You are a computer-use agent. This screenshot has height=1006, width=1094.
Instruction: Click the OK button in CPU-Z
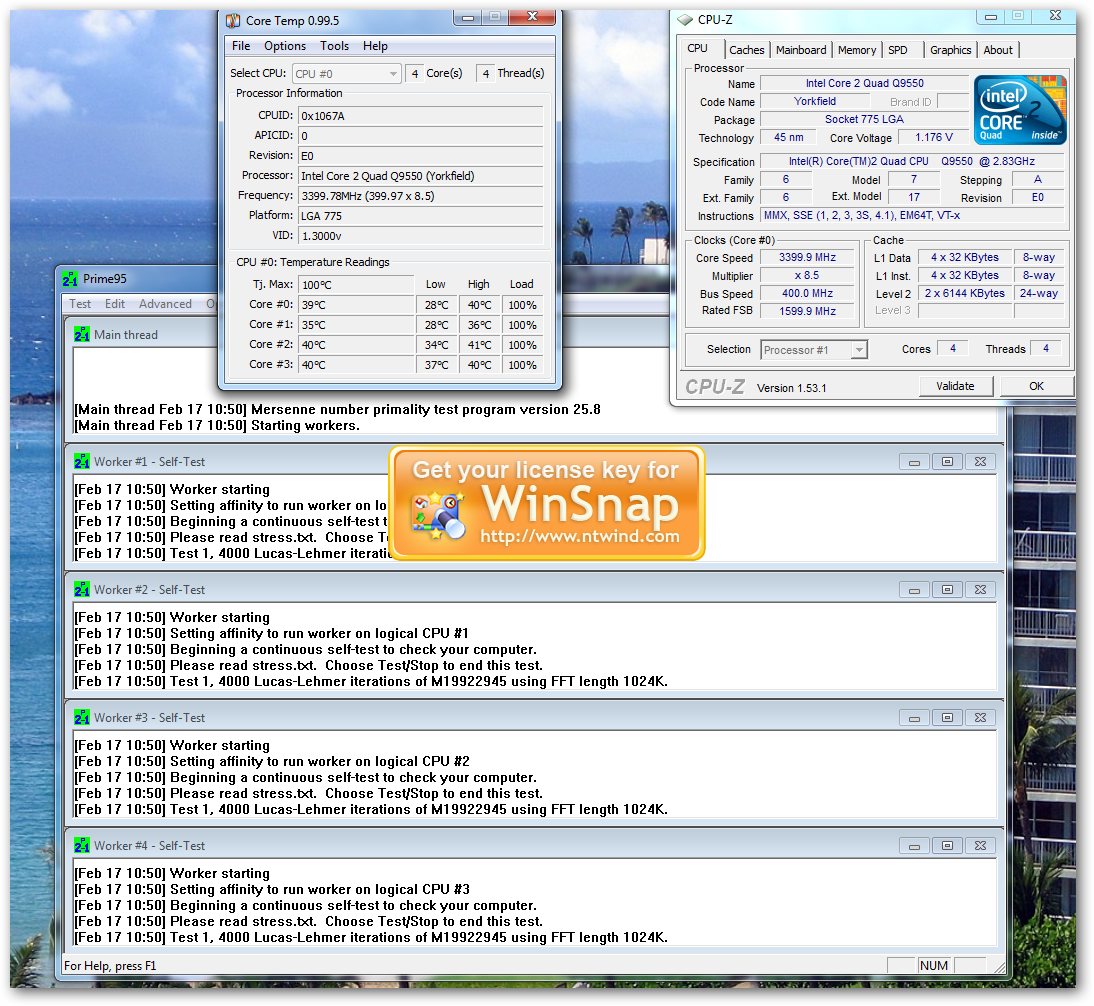[x=1035, y=386]
